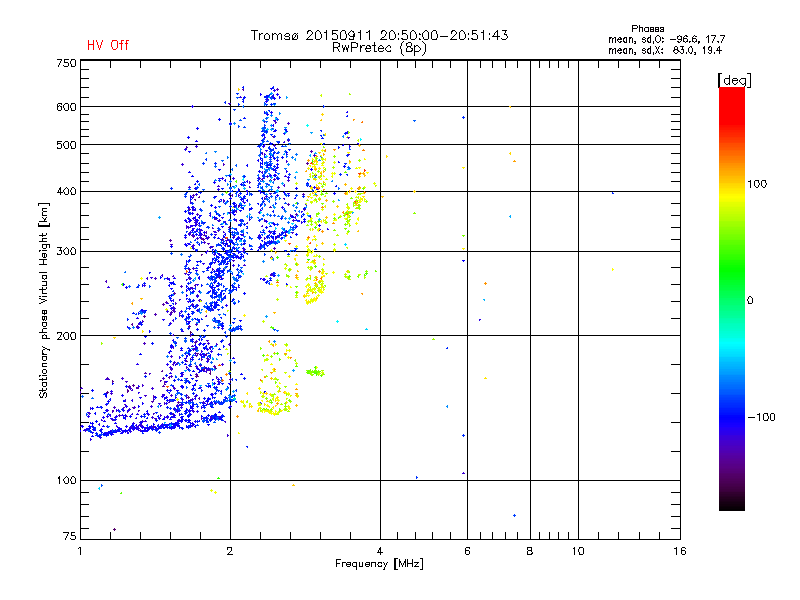Image resolution: width=800 pixels, height=600 pixels.
Task: Click the plot title 'Tromsø 20150911 20:50:00-20:51:43'
Action: 379,35
